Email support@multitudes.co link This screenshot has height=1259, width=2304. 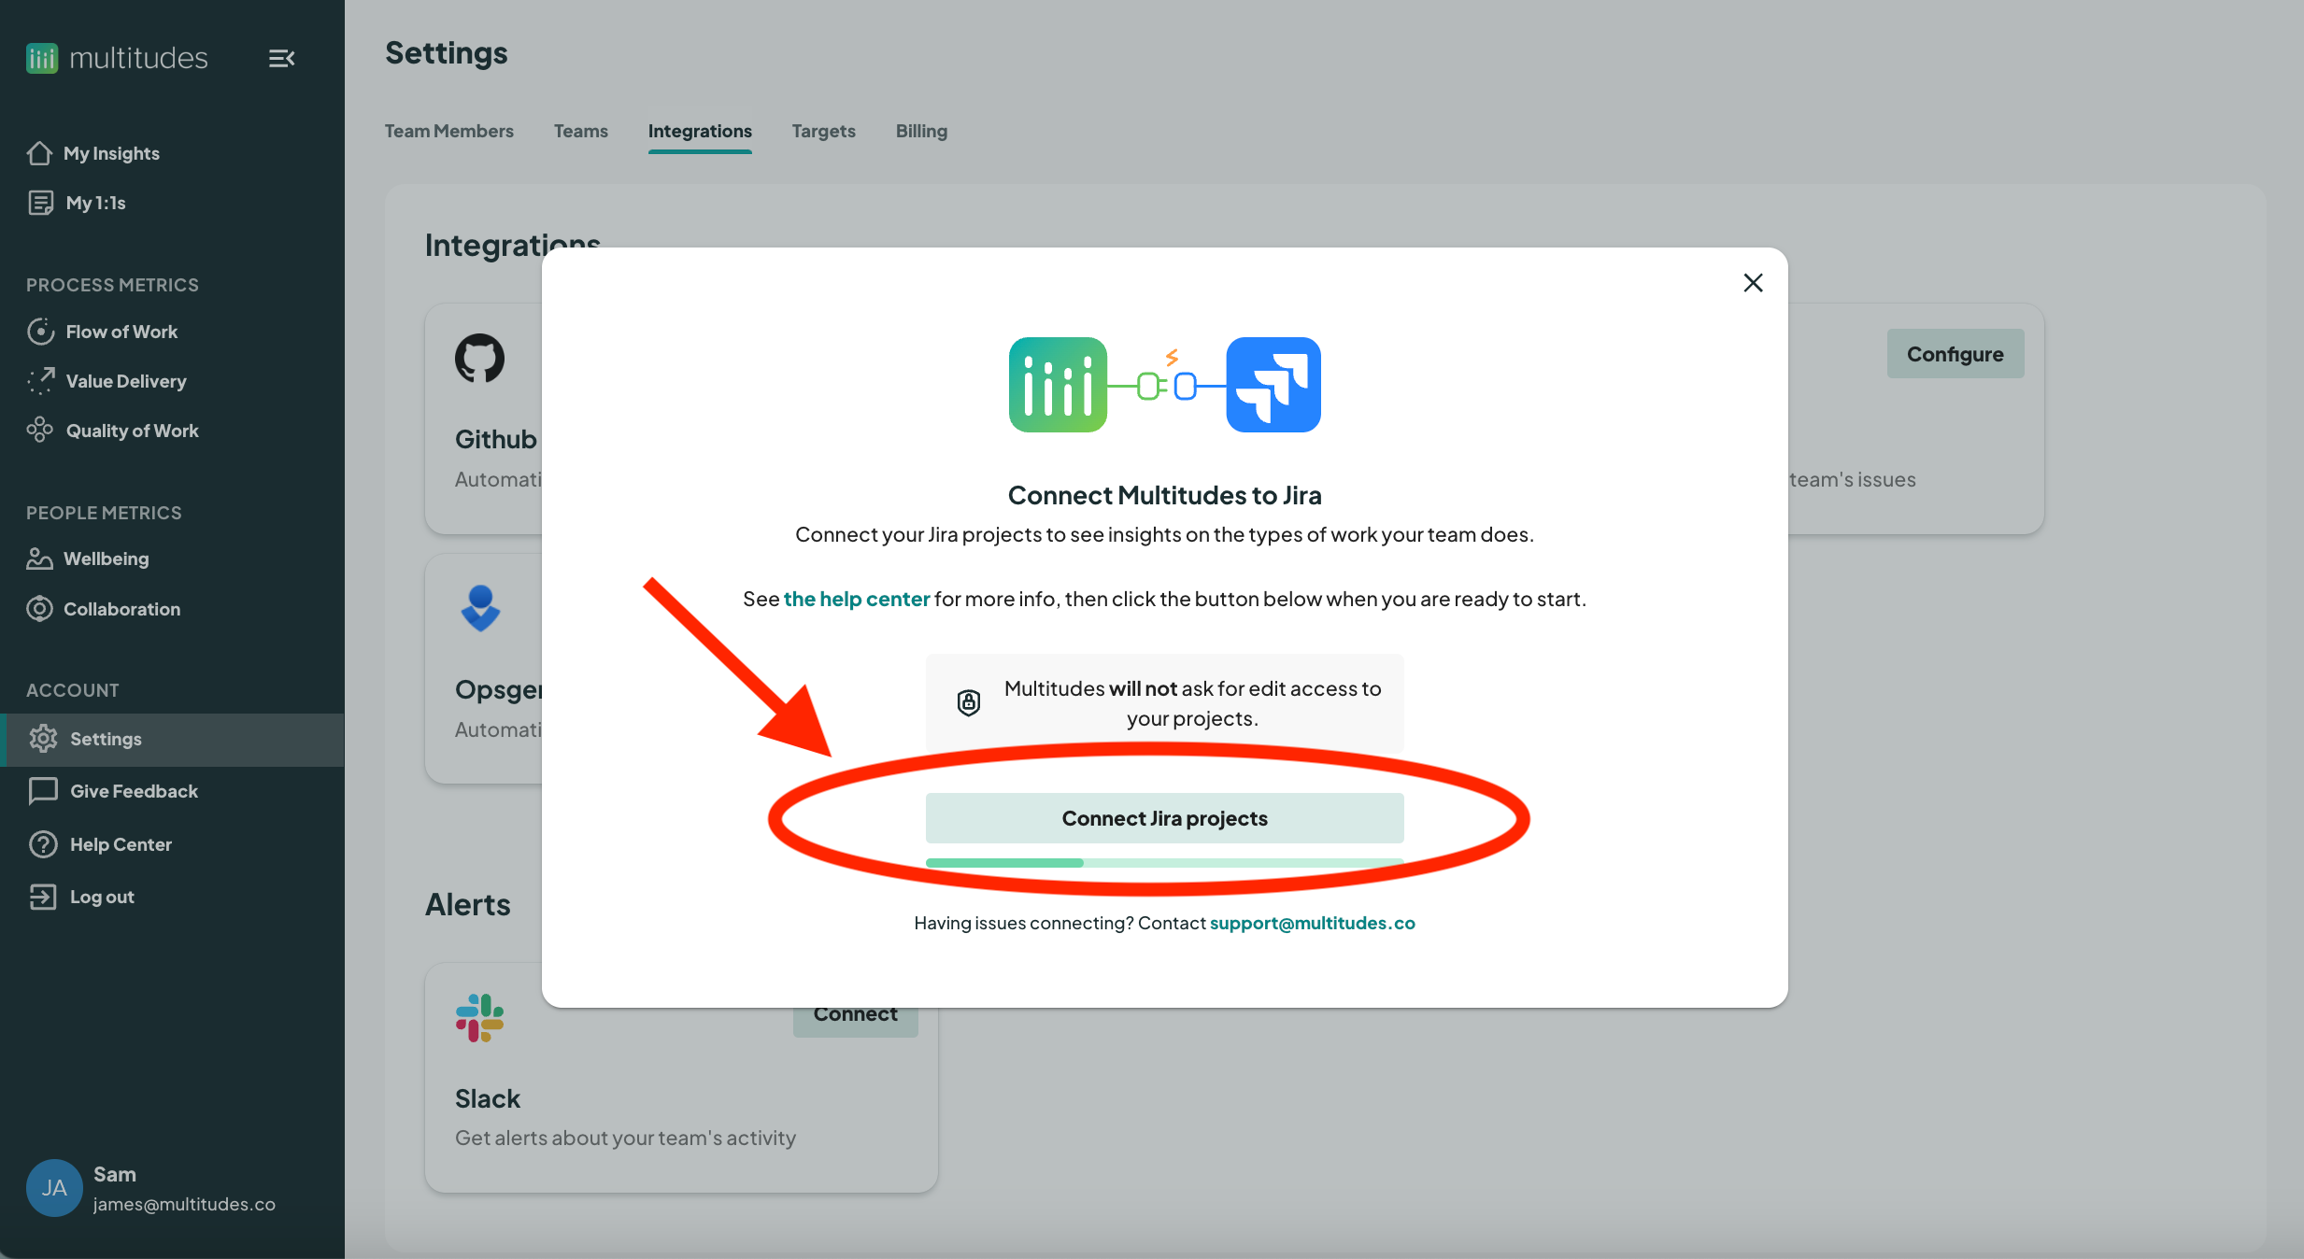[x=1312, y=923]
